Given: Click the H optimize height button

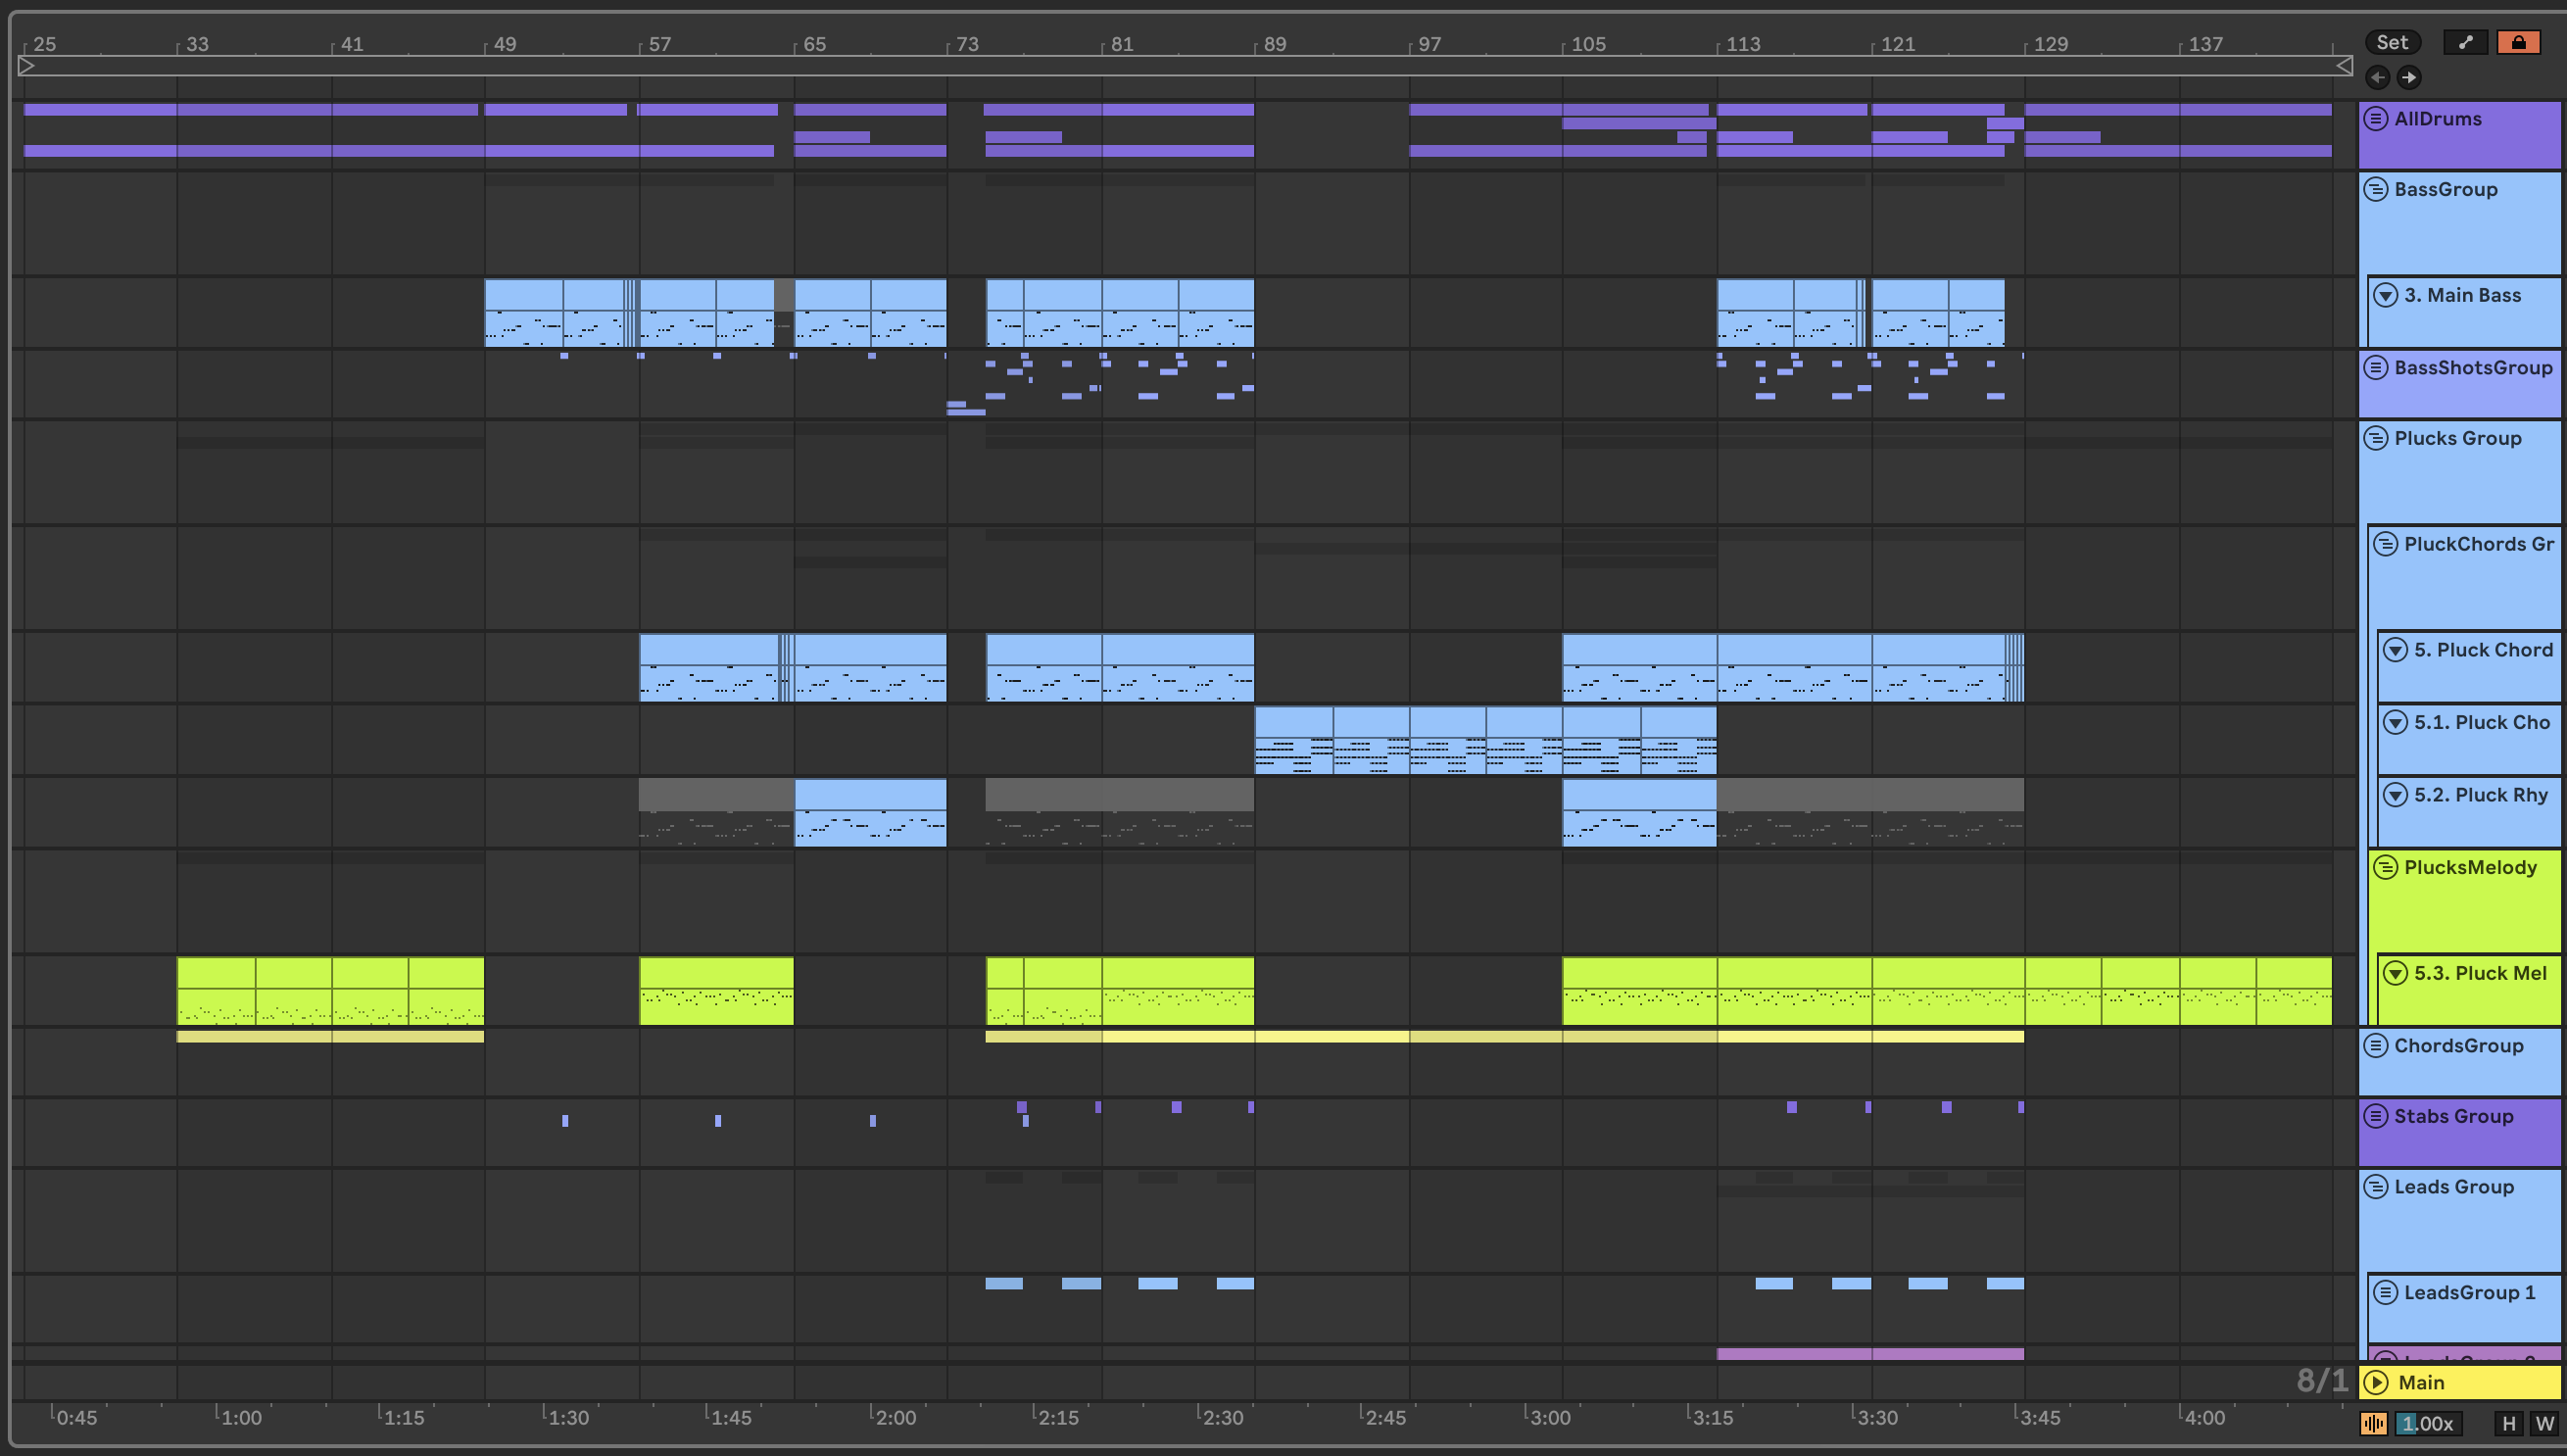Looking at the screenshot, I should point(2508,1423).
